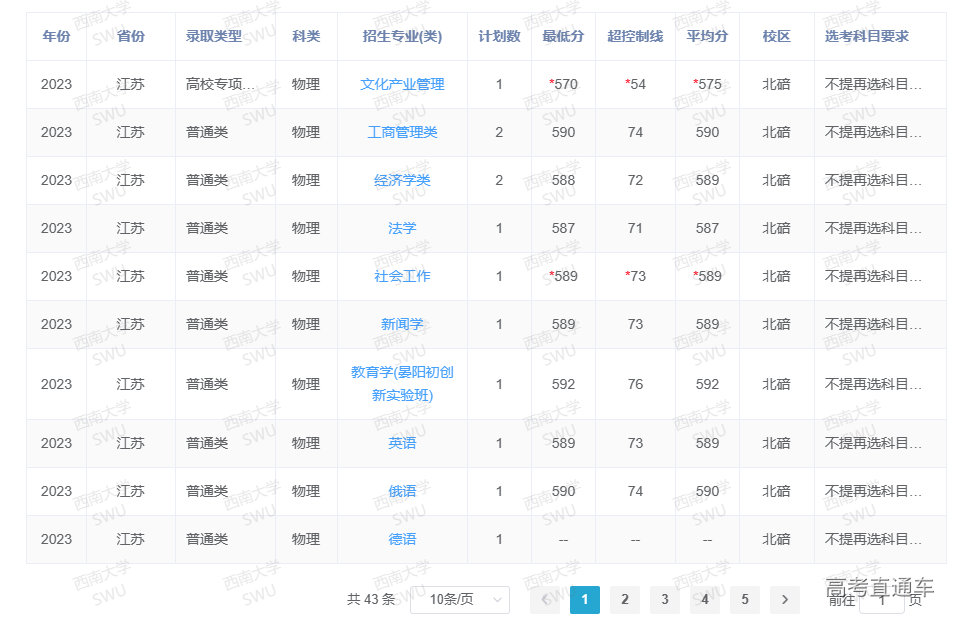Select the 法学 major link
The image size is (963, 627).
tap(402, 228)
